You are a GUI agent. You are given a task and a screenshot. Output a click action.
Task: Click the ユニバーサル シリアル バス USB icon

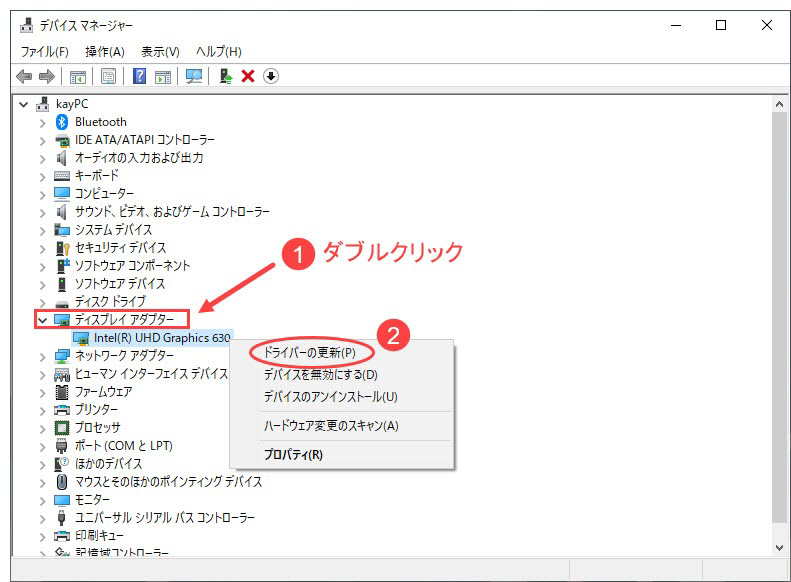(x=62, y=517)
